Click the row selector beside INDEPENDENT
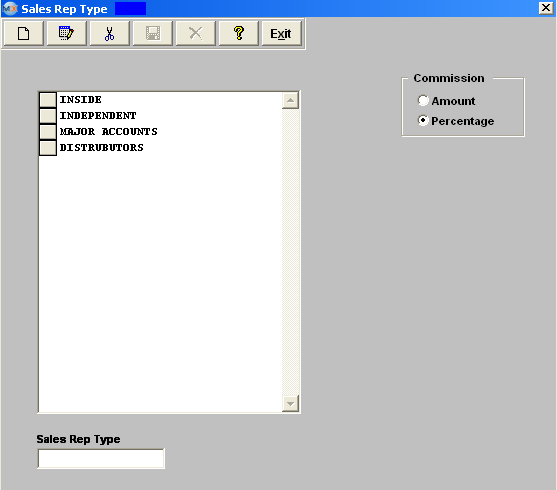This screenshot has height=490, width=557. (48, 116)
